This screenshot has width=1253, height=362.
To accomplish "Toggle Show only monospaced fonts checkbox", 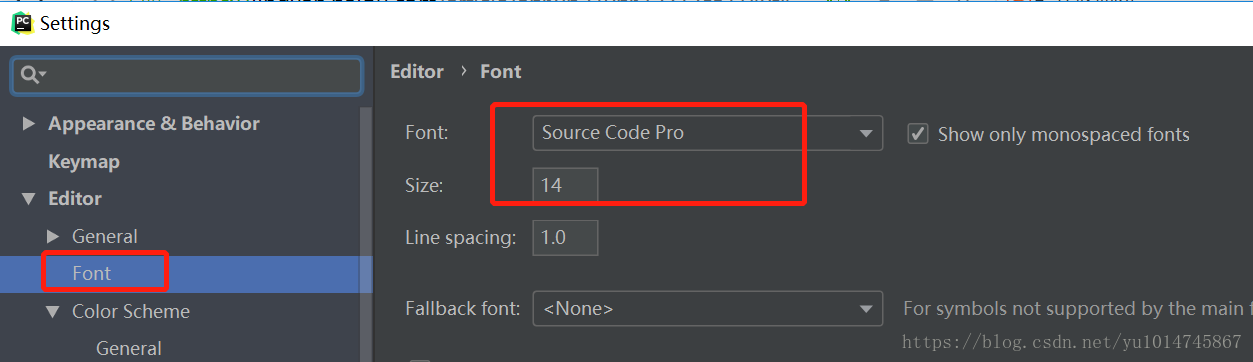I will point(917,133).
